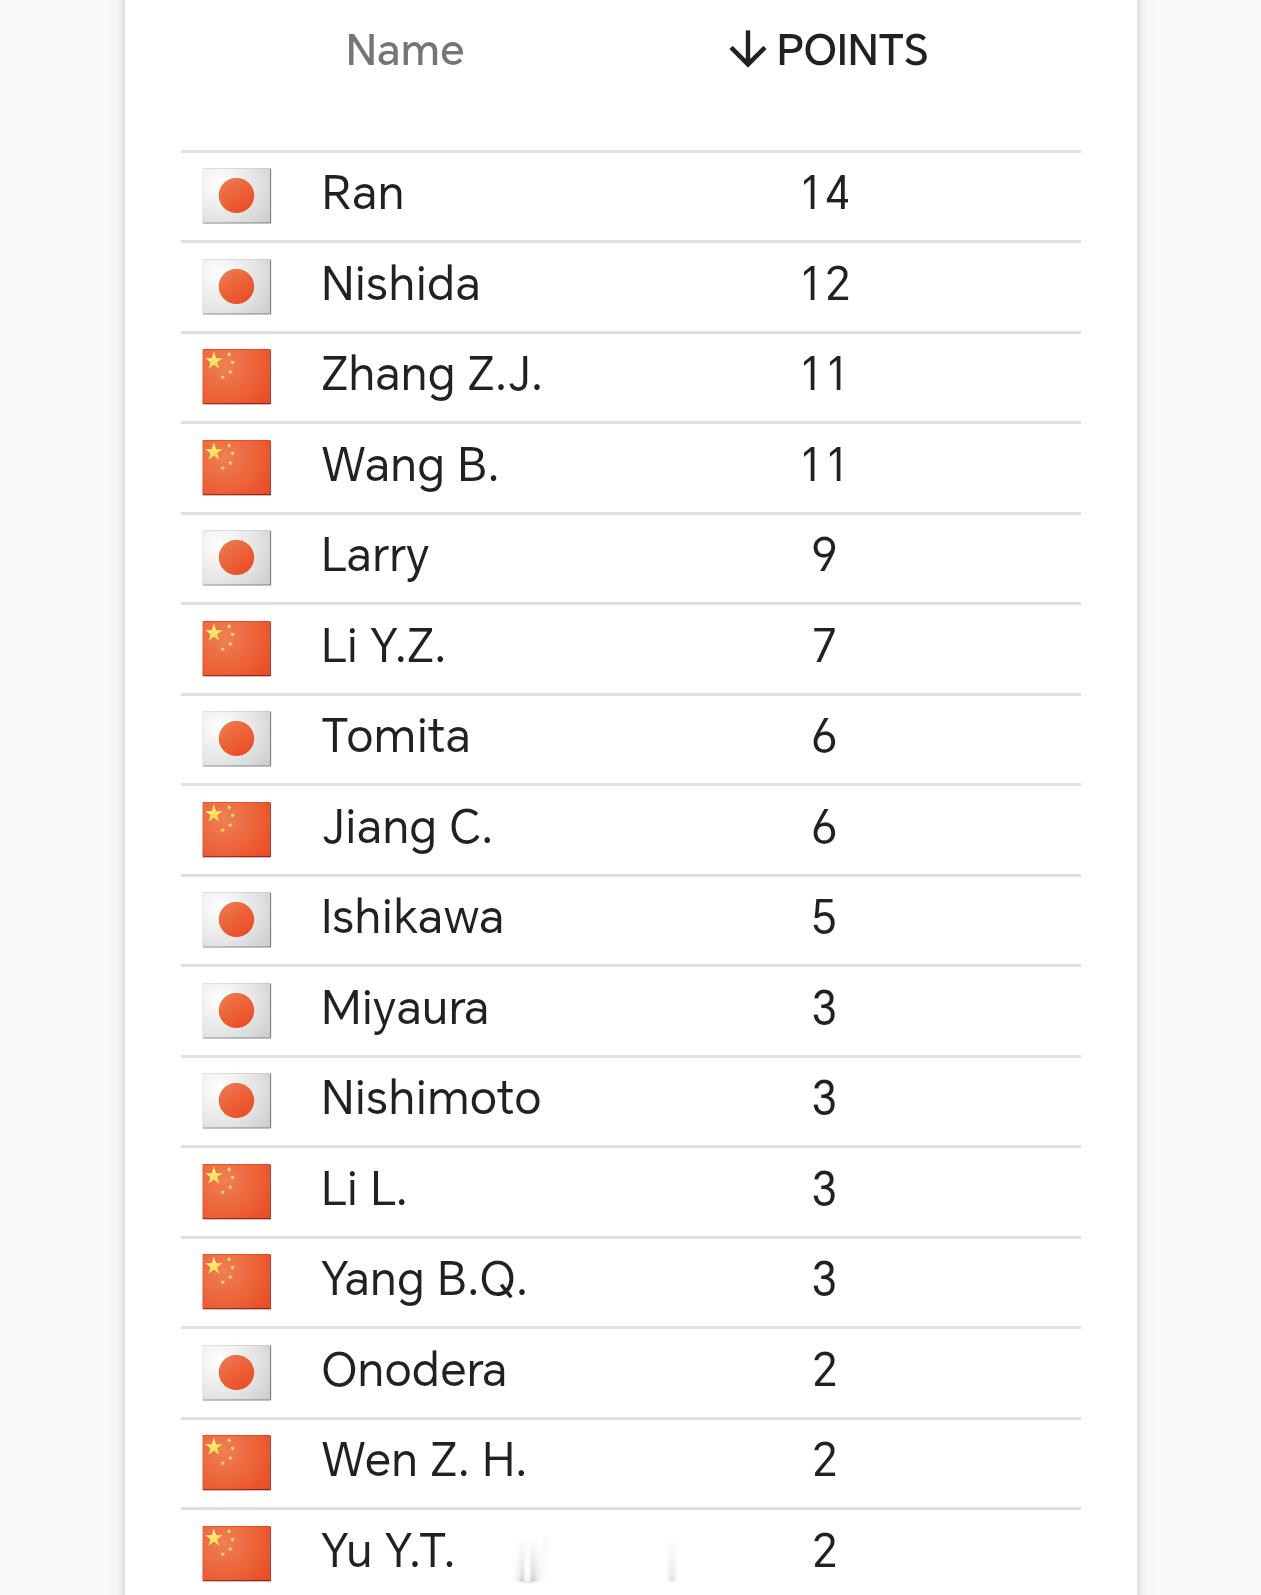Screen dimensions: 1261x1595
Task: Click the Japan flag next to Larry
Action: coord(236,557)
